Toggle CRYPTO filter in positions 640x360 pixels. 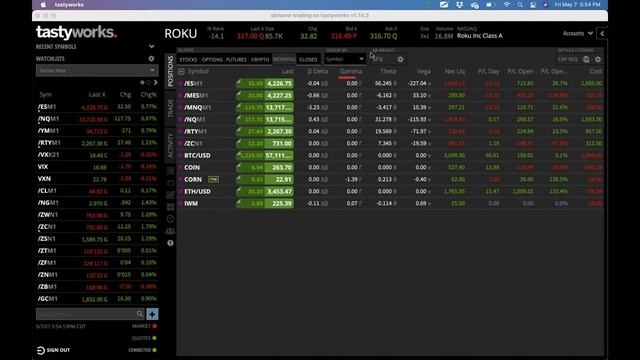[260, 60]
